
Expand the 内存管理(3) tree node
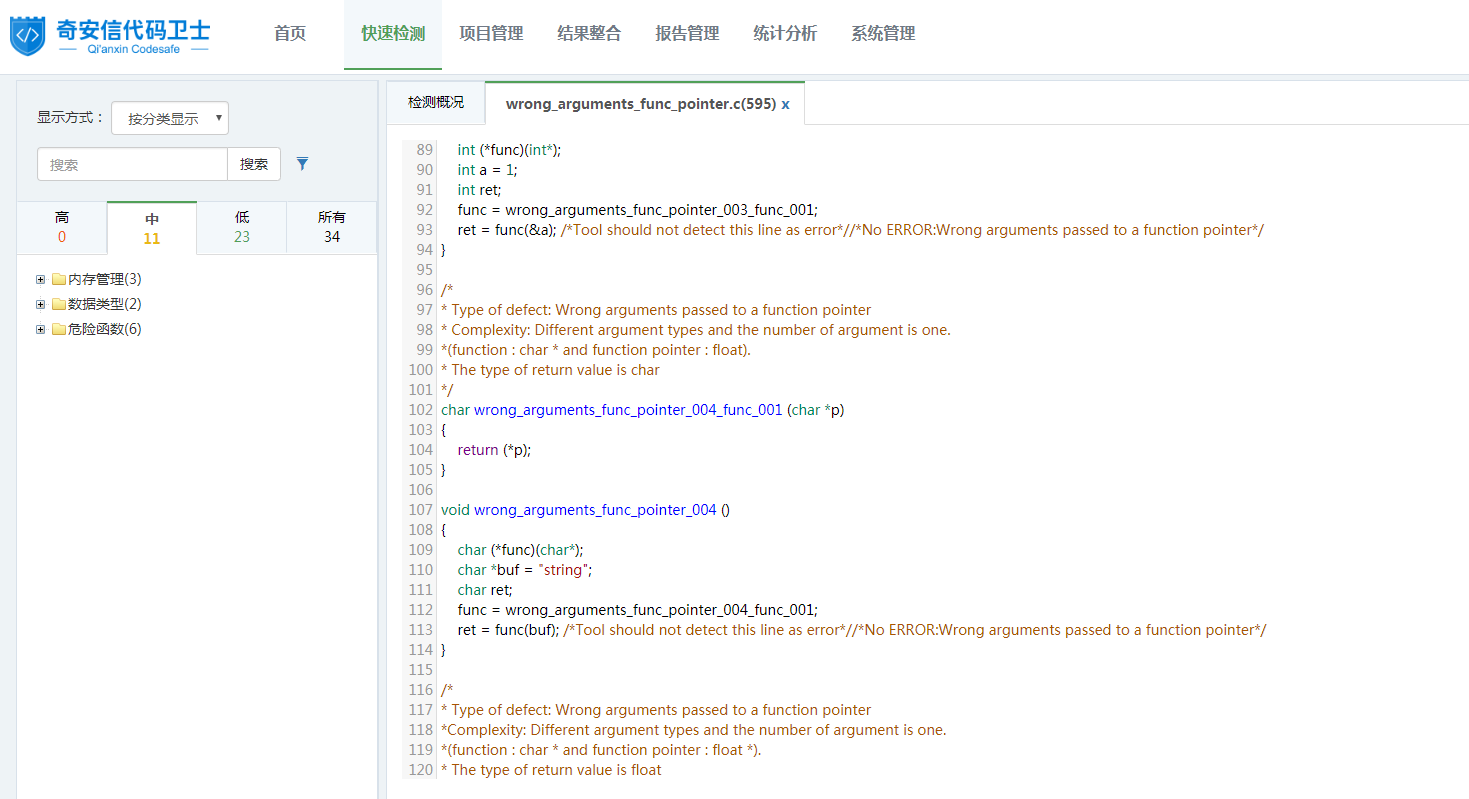pos(41,280)
